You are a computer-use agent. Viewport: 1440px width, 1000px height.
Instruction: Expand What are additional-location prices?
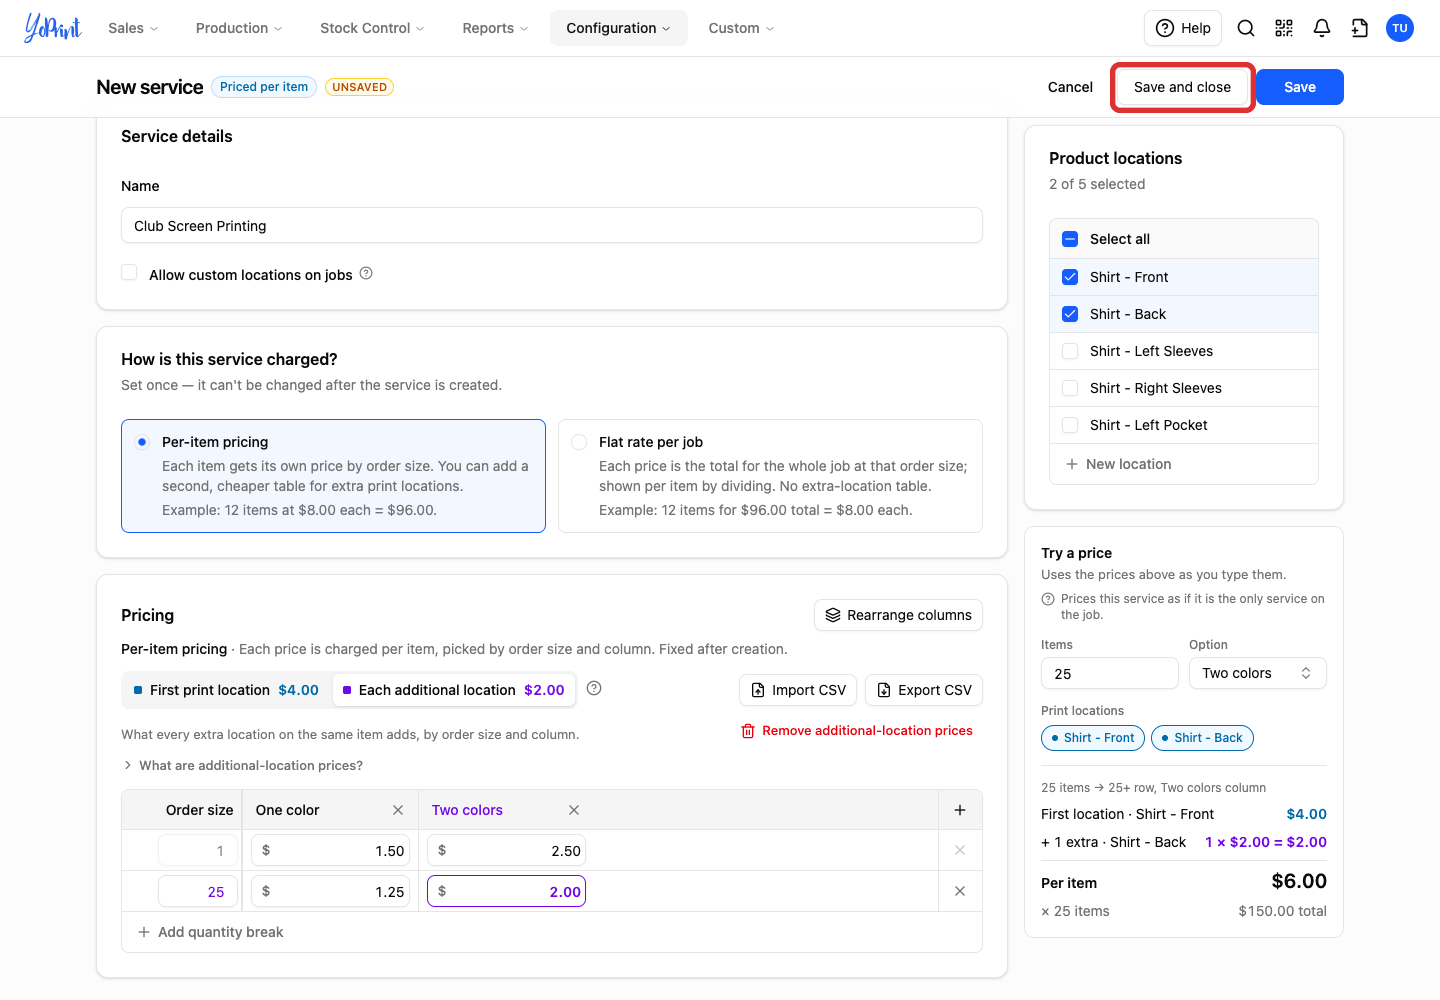[242, 765]
